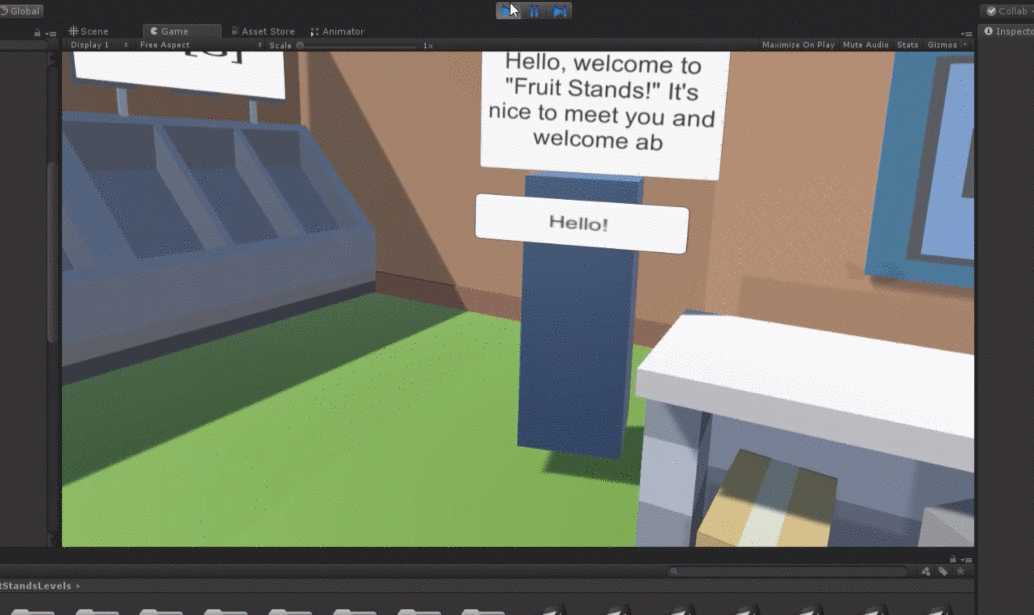Toggle Maximize On Play
Viewport: 1034px width, 615px height.
798,45
